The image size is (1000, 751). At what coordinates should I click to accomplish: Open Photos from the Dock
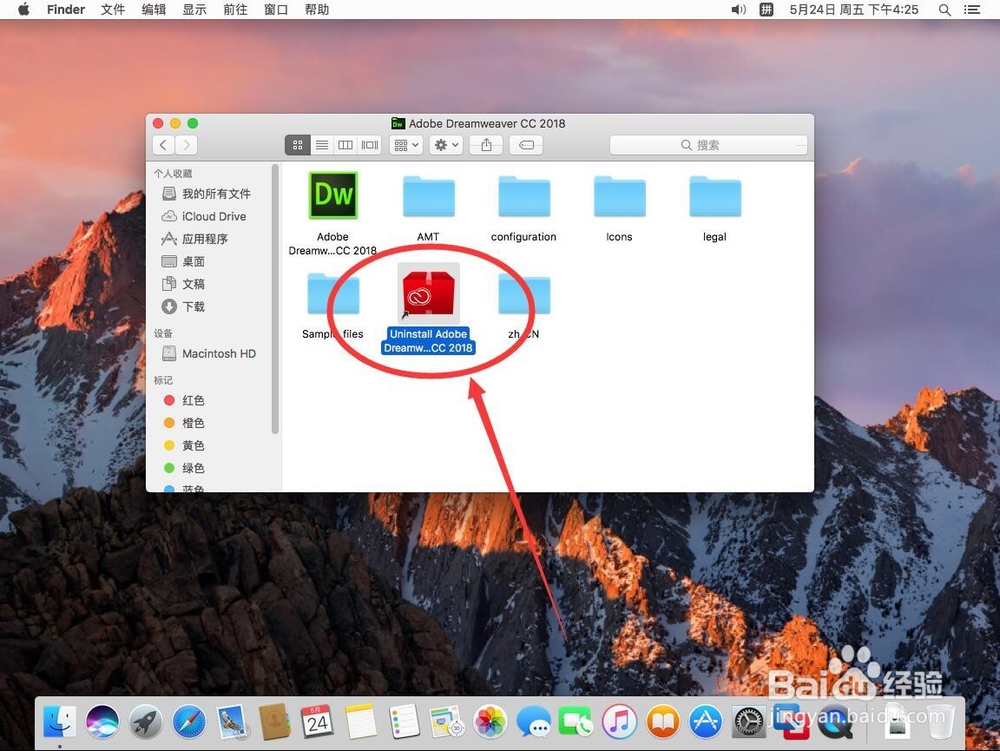coord(490,722)
